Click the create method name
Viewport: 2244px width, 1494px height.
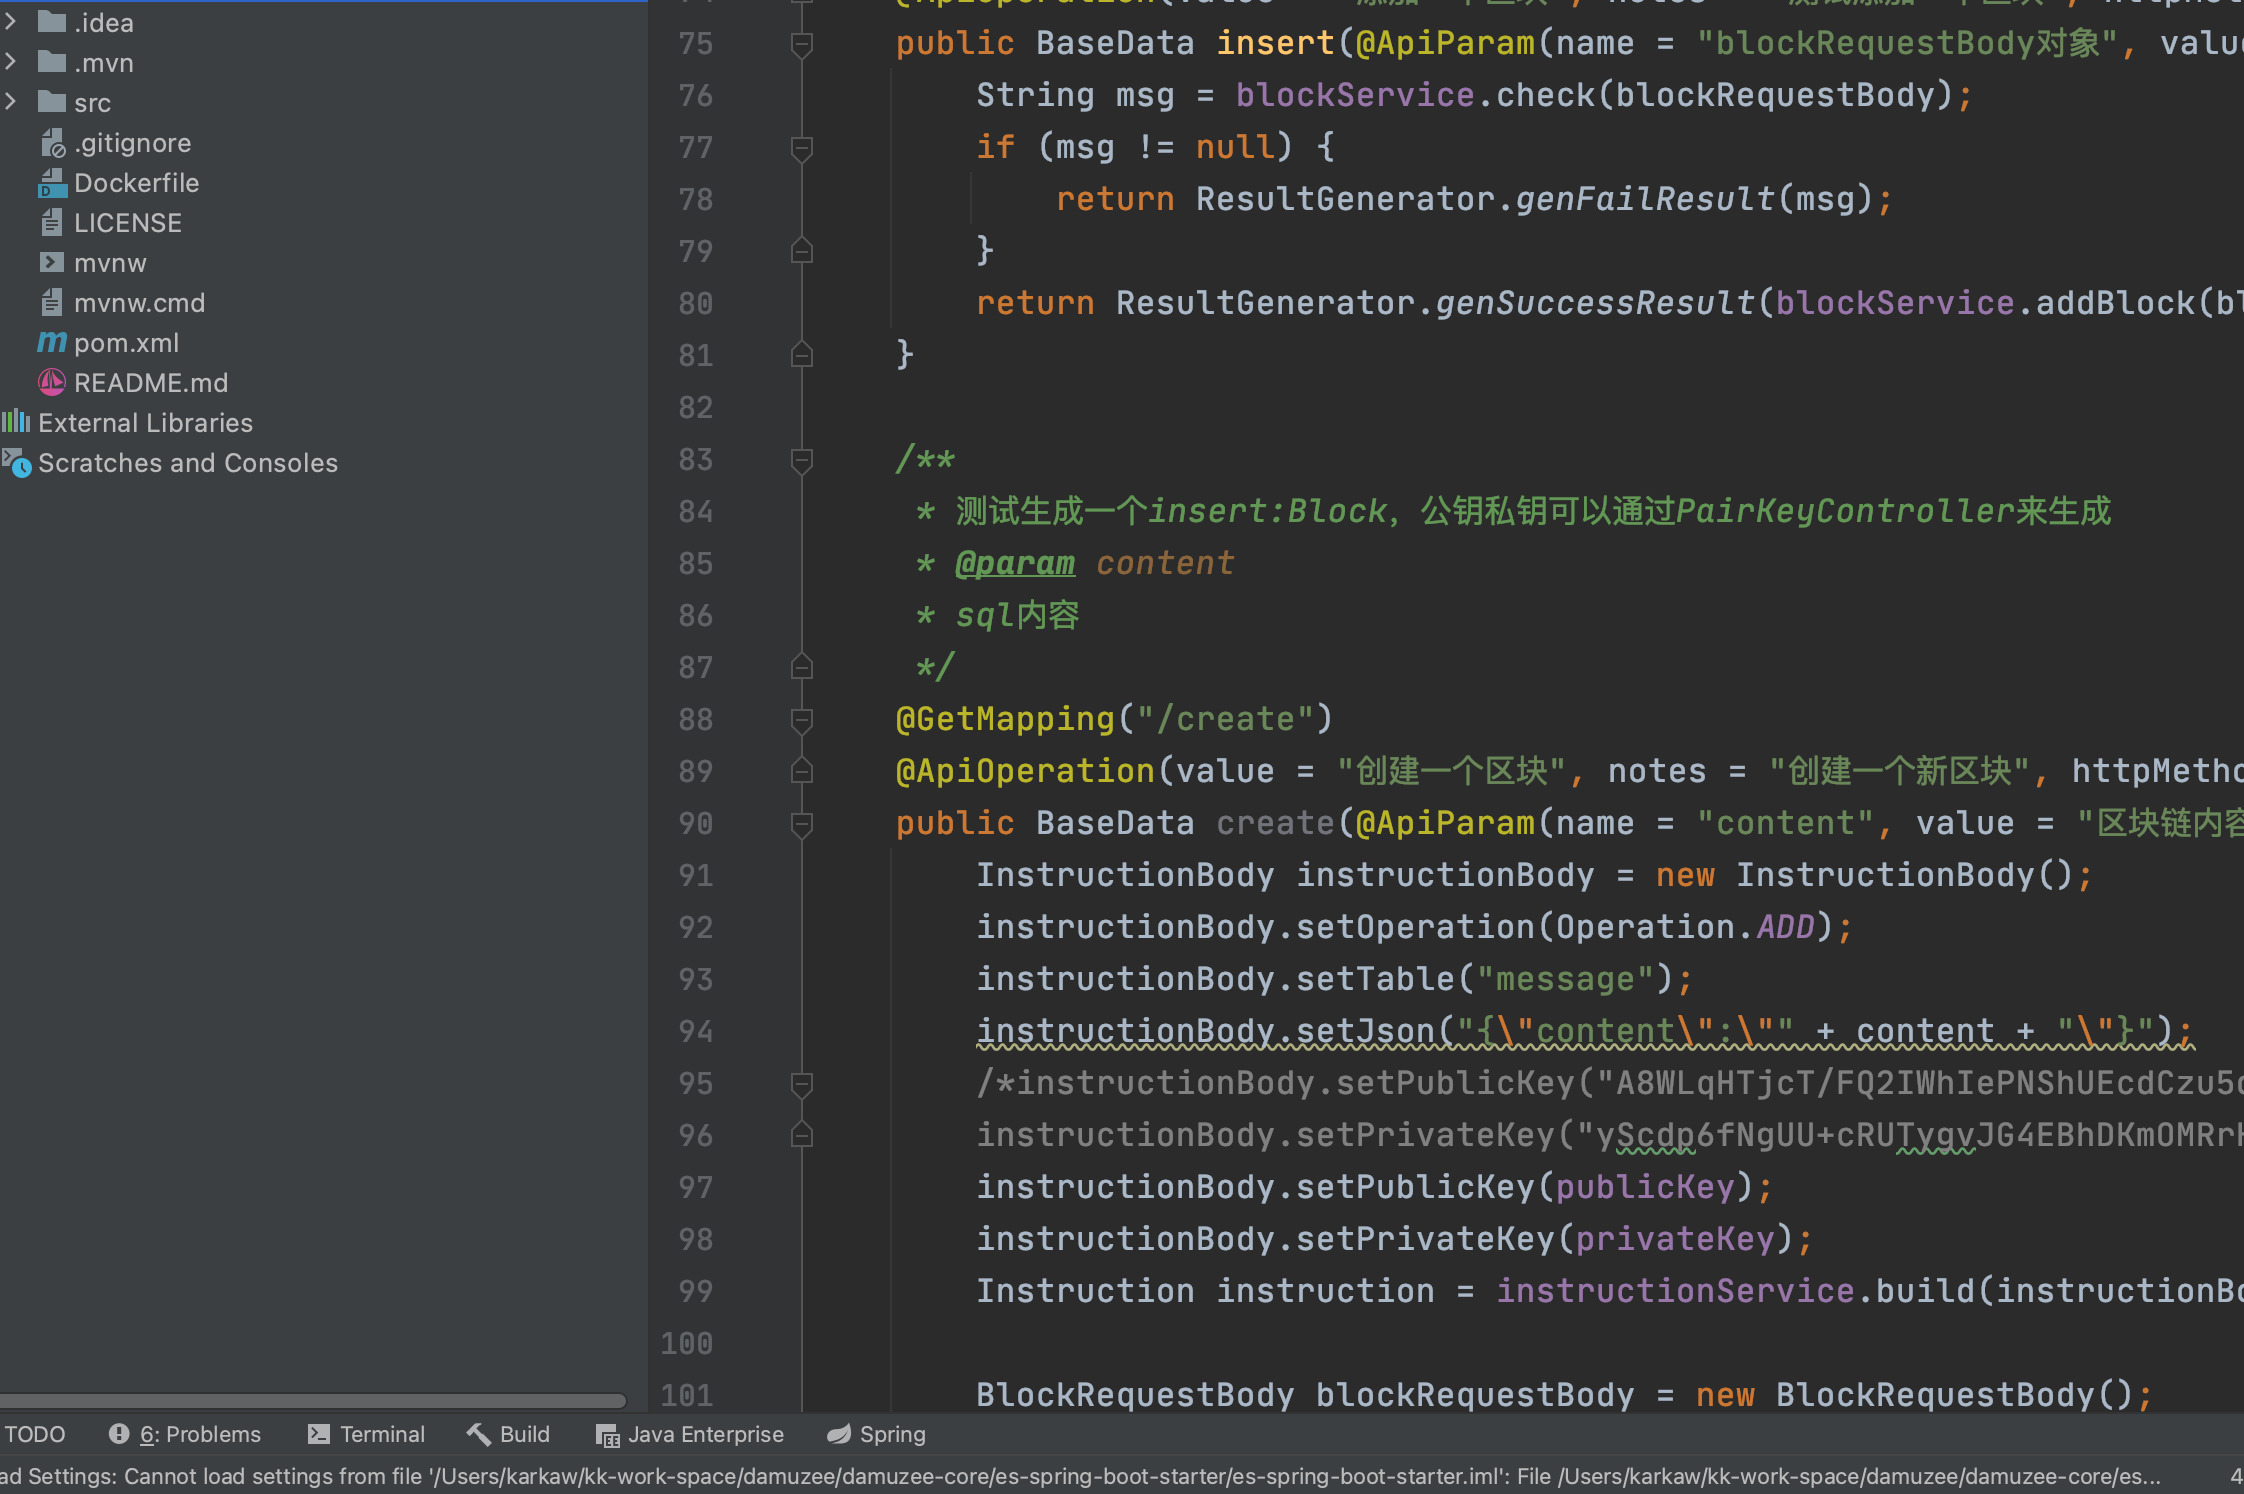1275,823
